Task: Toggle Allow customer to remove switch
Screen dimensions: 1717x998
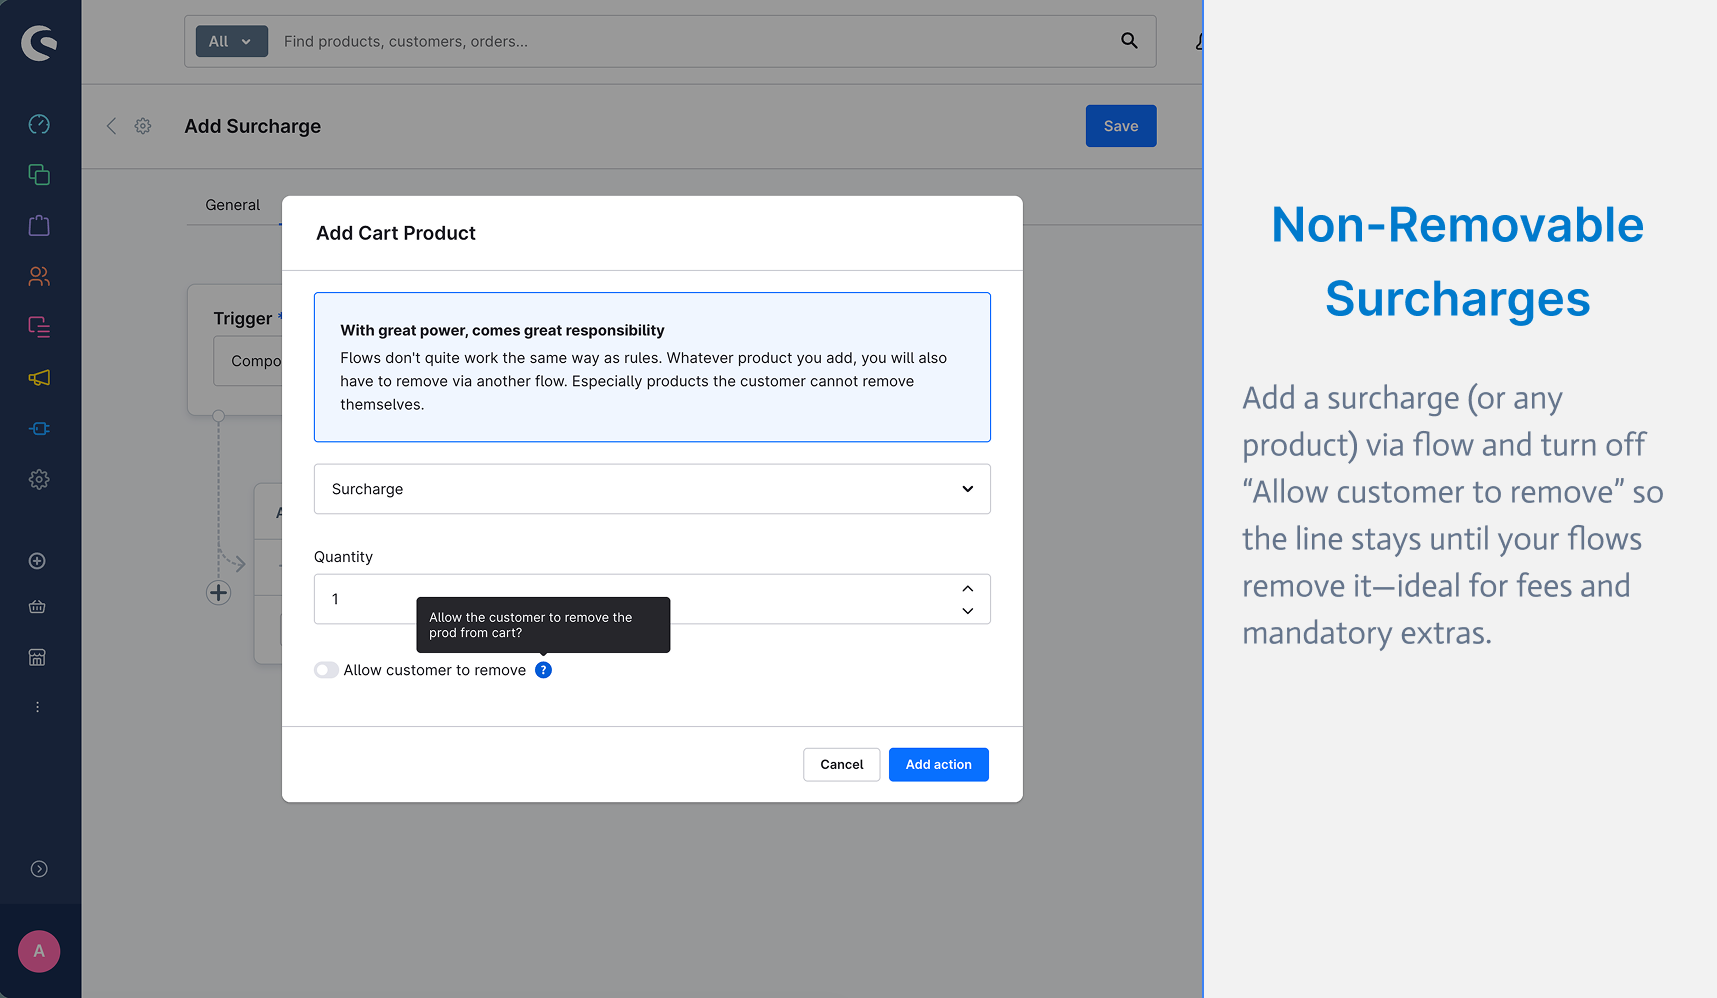Action: coord(326,670)
